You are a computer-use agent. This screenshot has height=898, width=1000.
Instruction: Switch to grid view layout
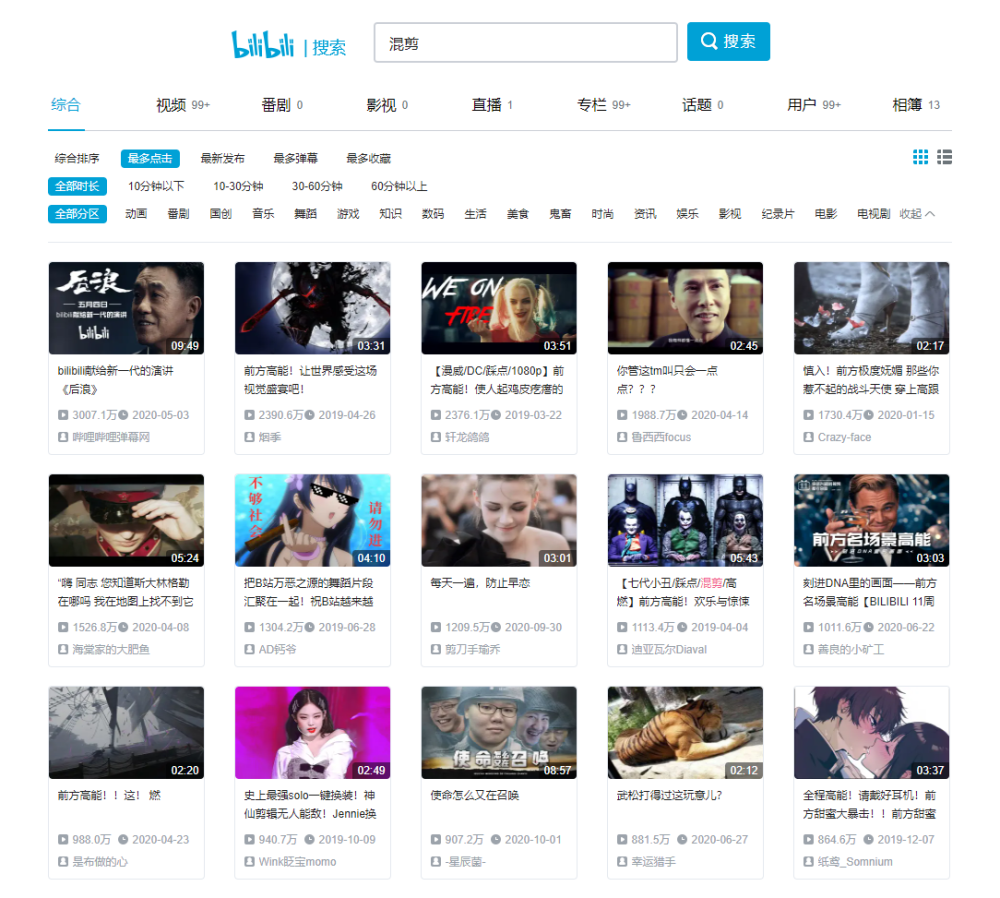tap(920, 157)
